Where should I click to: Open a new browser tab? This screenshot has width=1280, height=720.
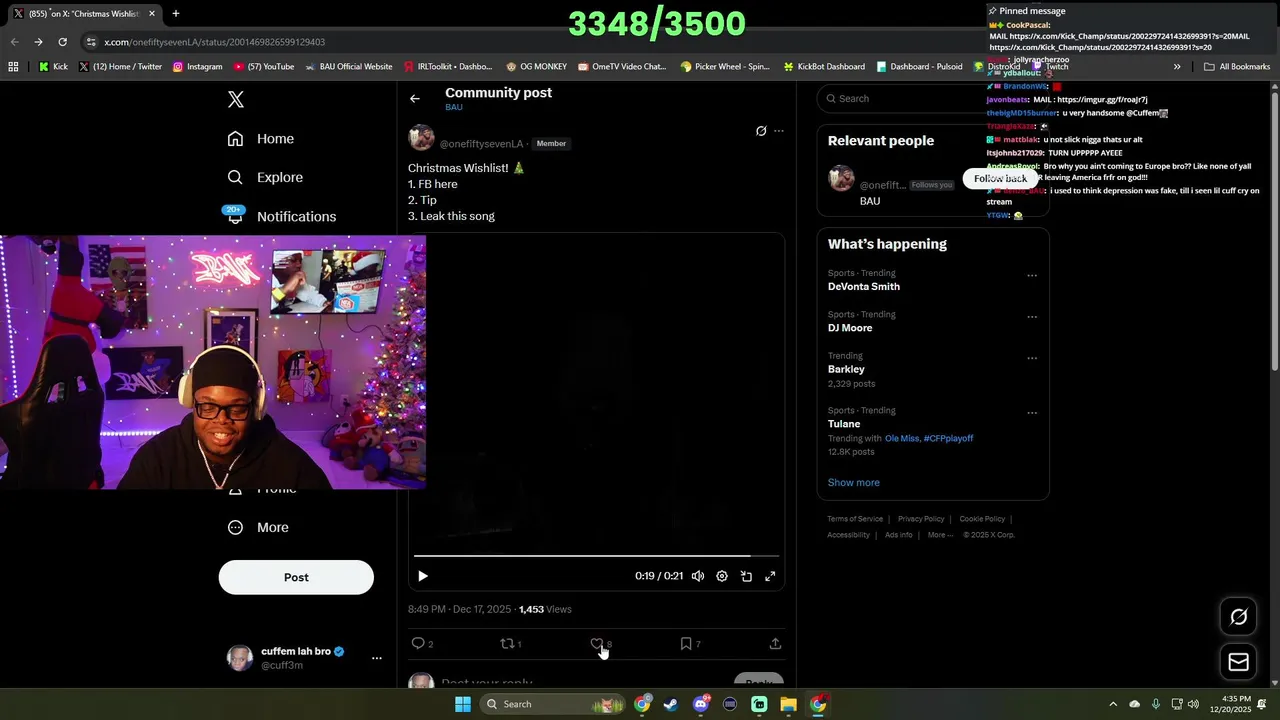click(x=176, y=14)
